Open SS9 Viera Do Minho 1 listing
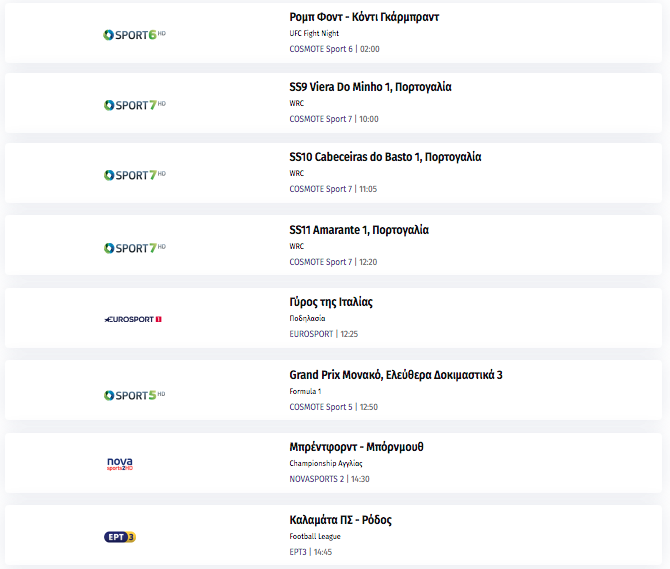 [x=370, y=87]
